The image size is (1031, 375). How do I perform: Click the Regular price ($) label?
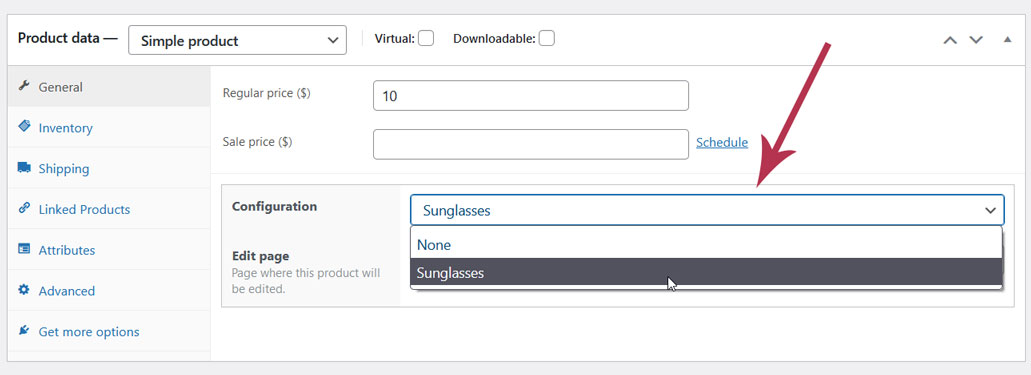click(267, 93)
